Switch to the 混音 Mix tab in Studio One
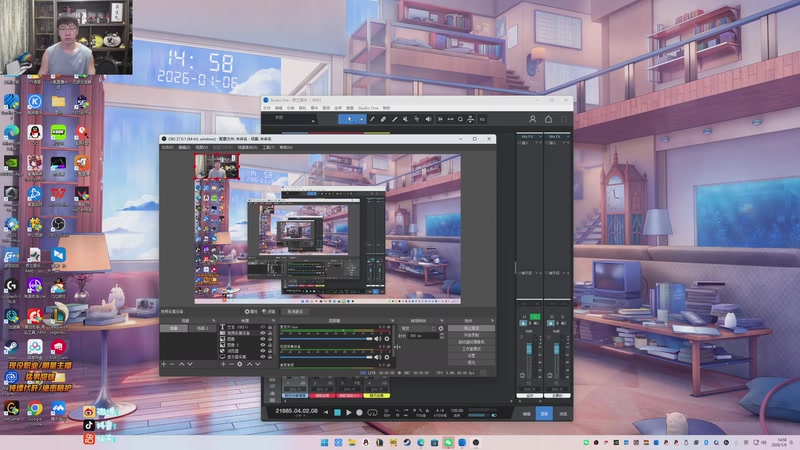The height and width of the screenshot is (450, 800). pos(544,414)
